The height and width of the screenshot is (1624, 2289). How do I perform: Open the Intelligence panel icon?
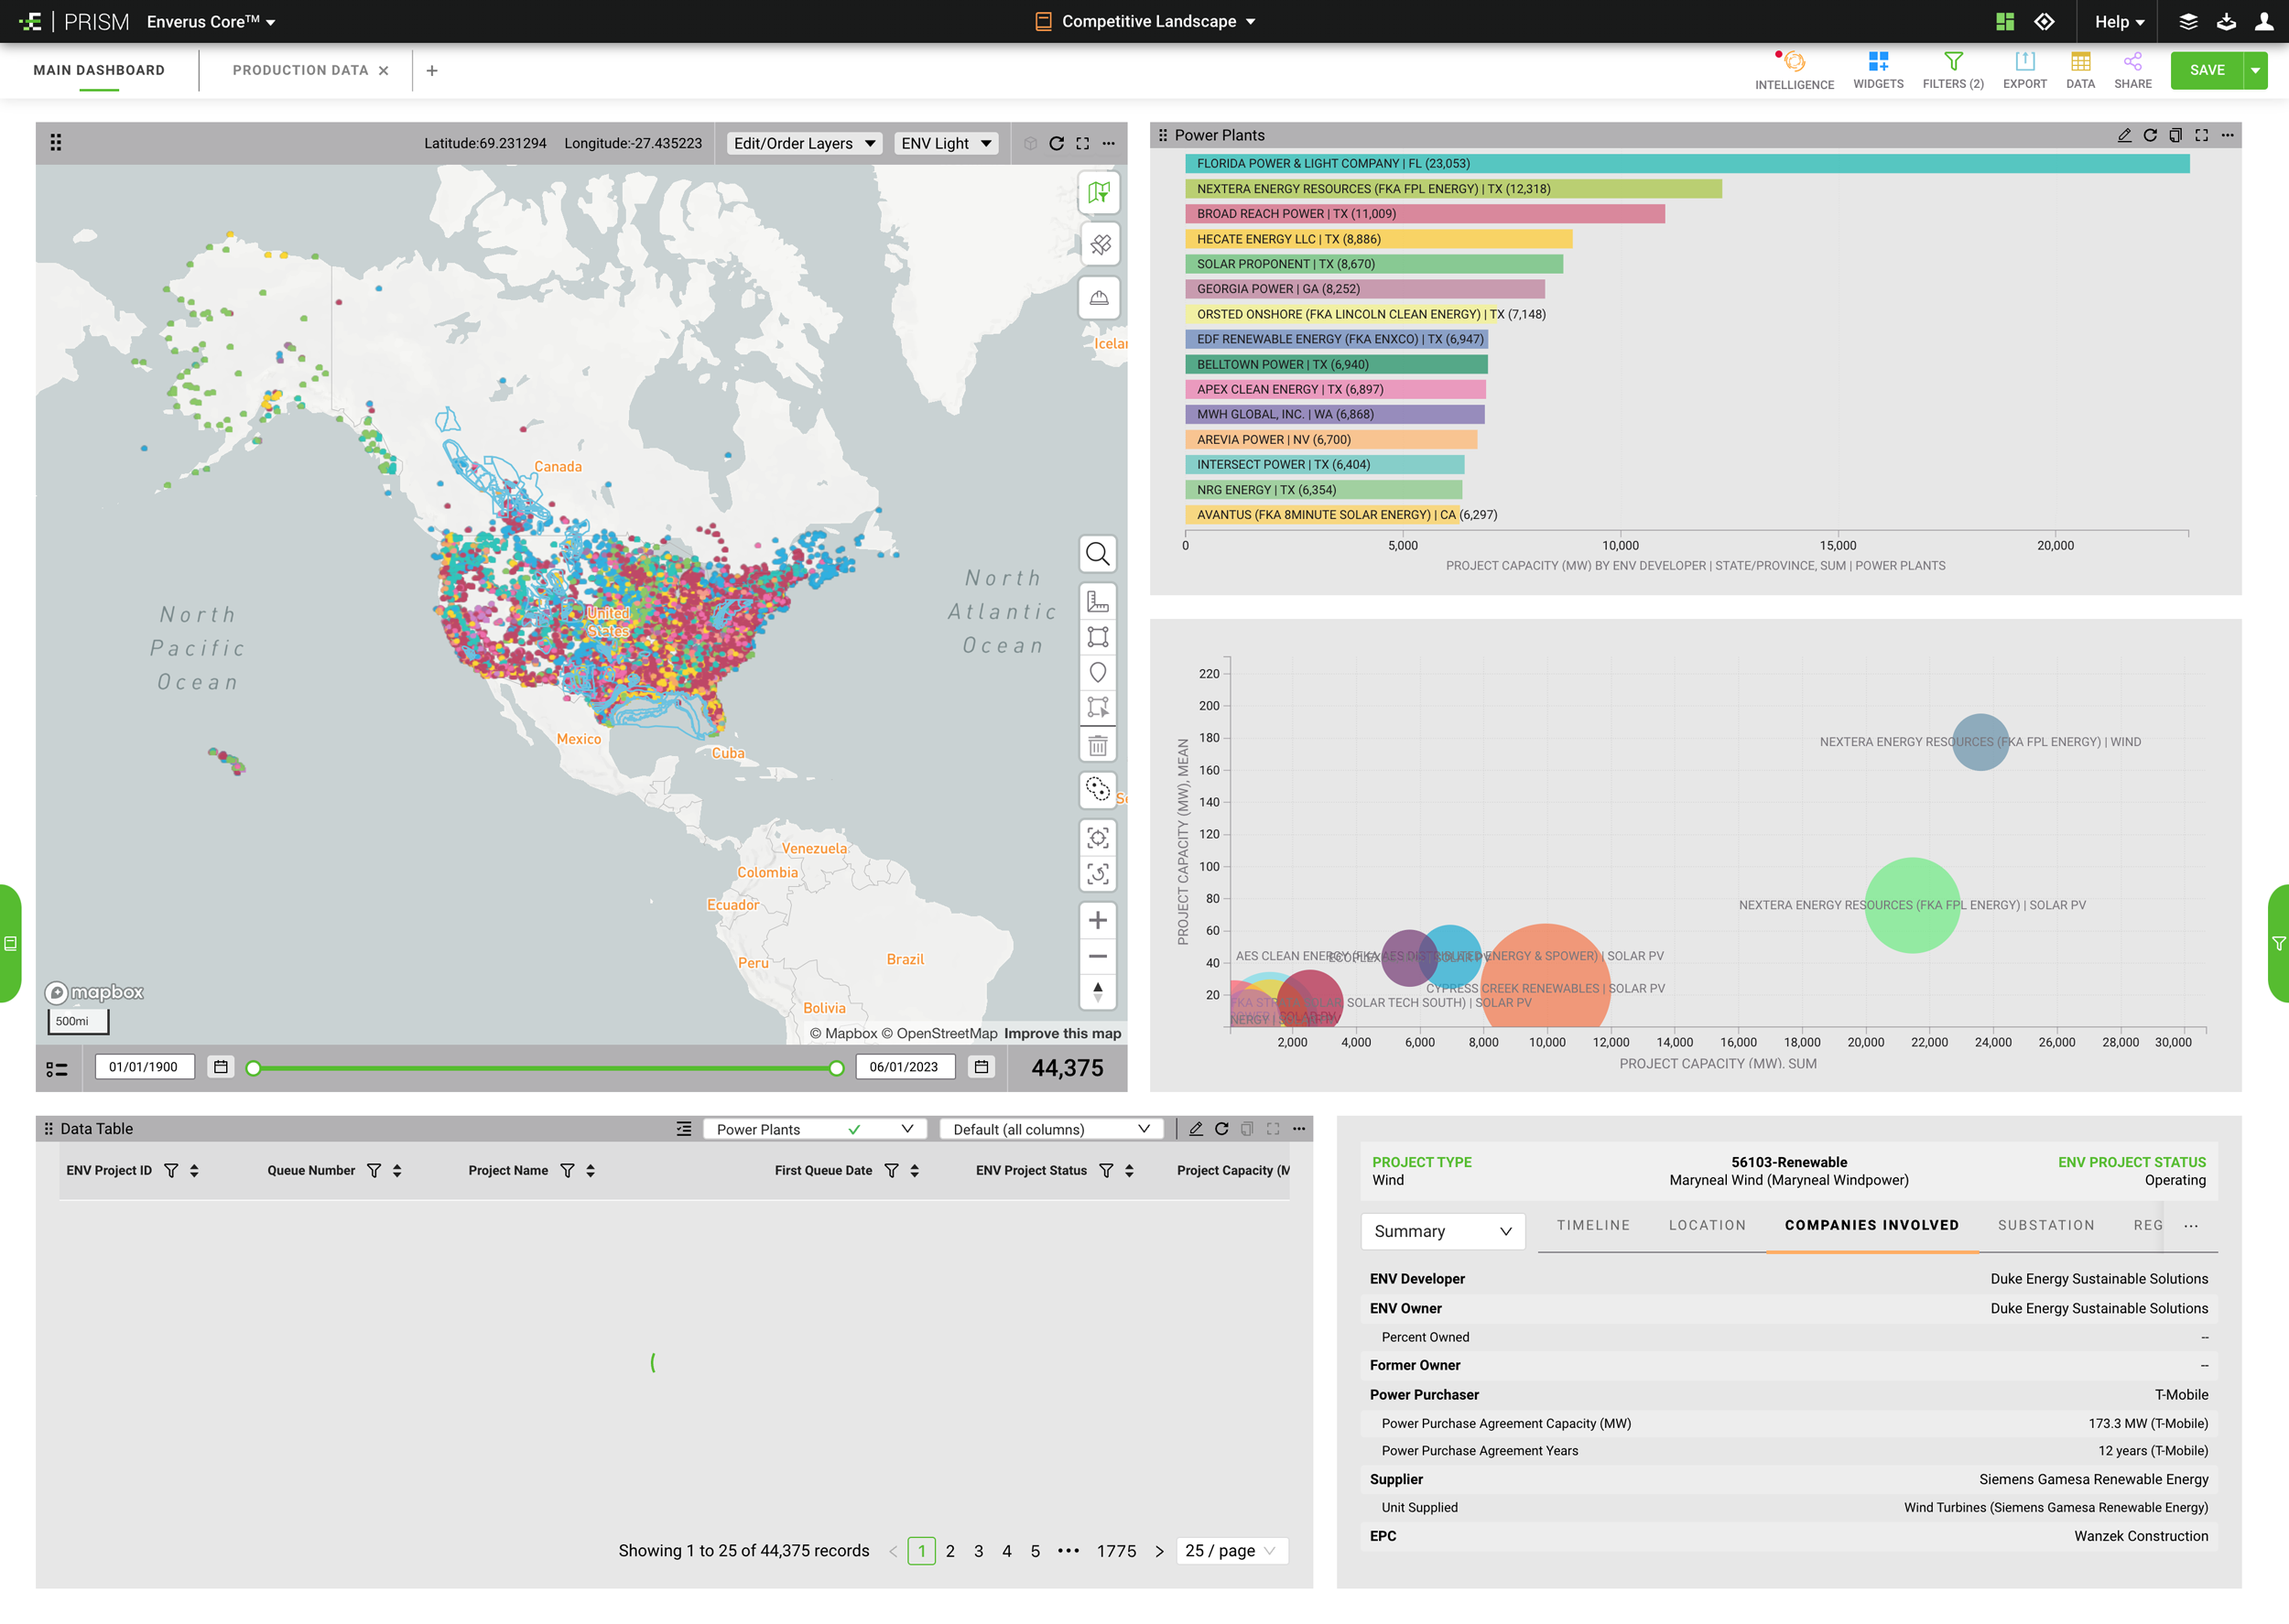click(x=1794, y=62)
